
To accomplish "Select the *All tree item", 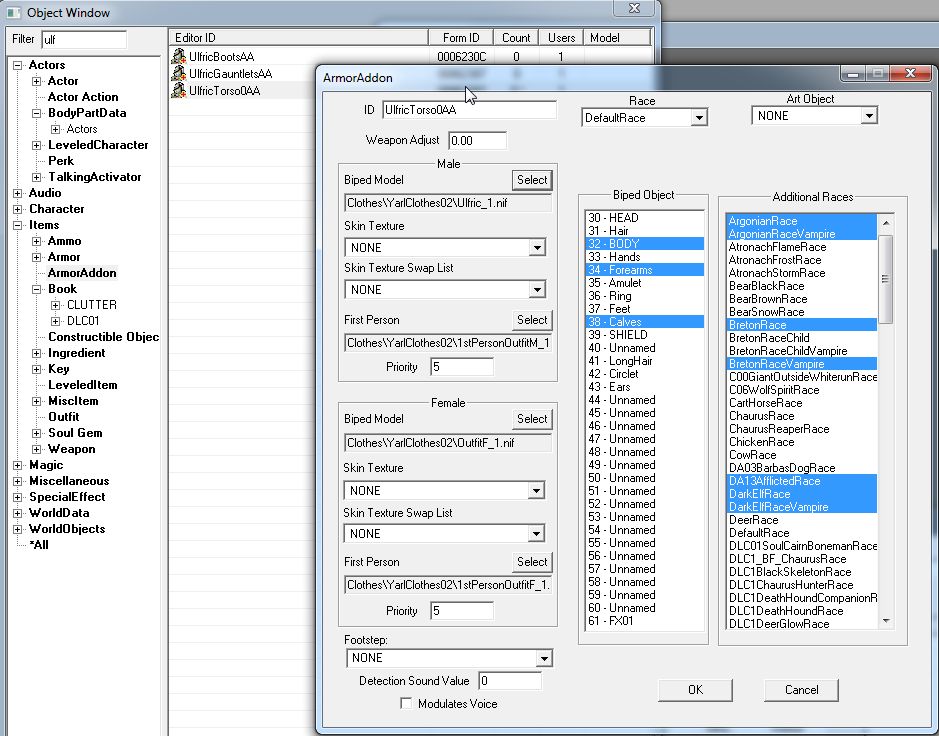I will 39,545.
